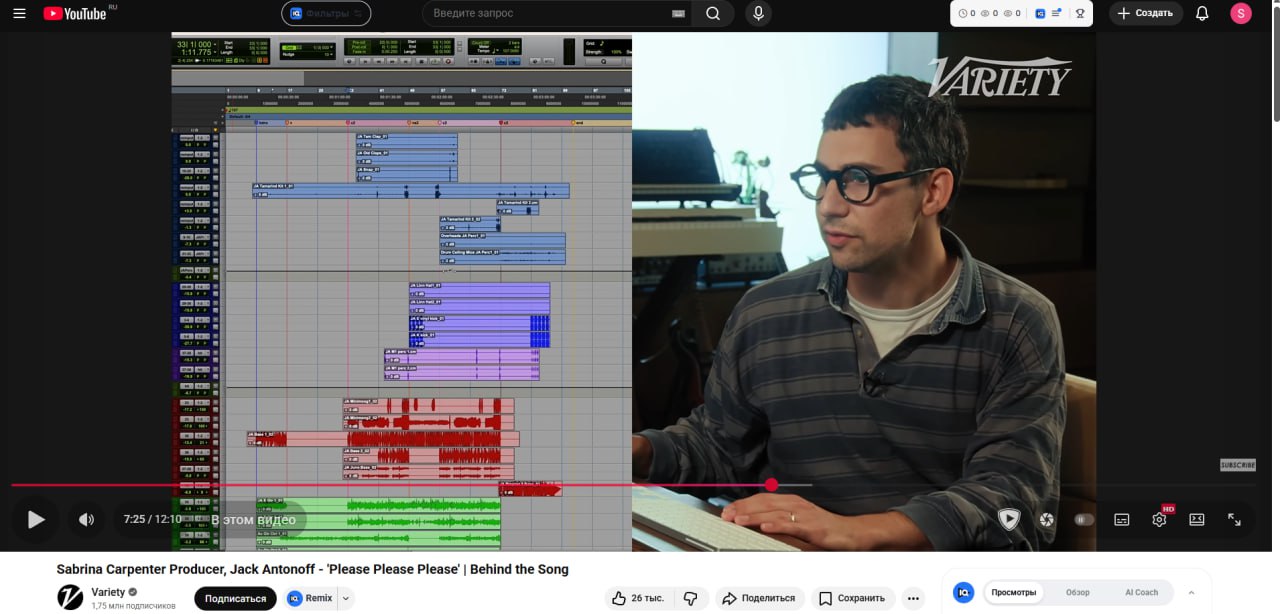
Task: Click the search magnifier button
Action: click(x=712, y=14)
